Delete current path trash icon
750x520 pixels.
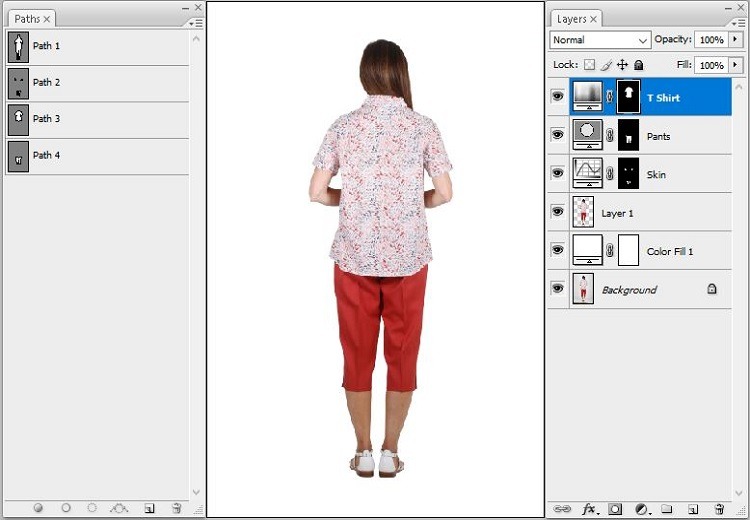coord(176,508)
